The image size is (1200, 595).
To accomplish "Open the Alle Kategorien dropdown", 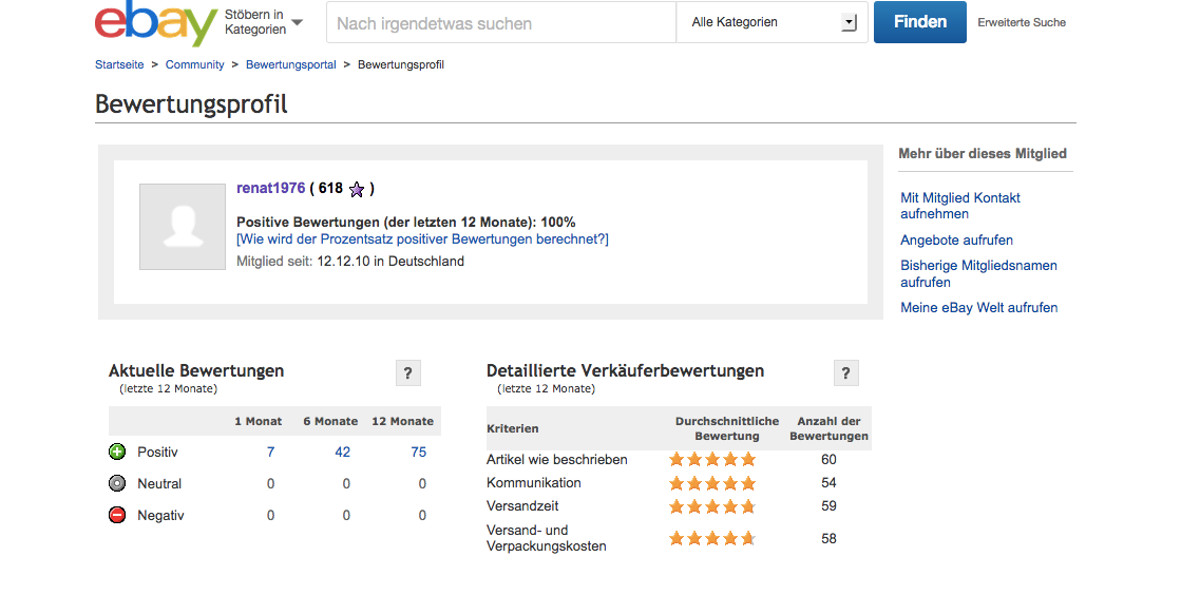I will pyautogui.click(x=772, y=22).
